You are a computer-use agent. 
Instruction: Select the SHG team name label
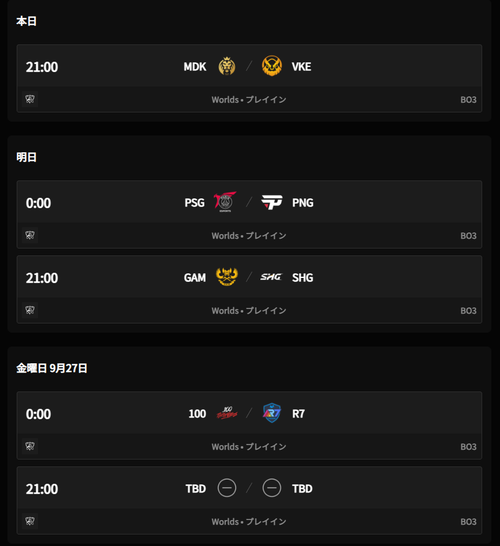(x=303, y=278)
